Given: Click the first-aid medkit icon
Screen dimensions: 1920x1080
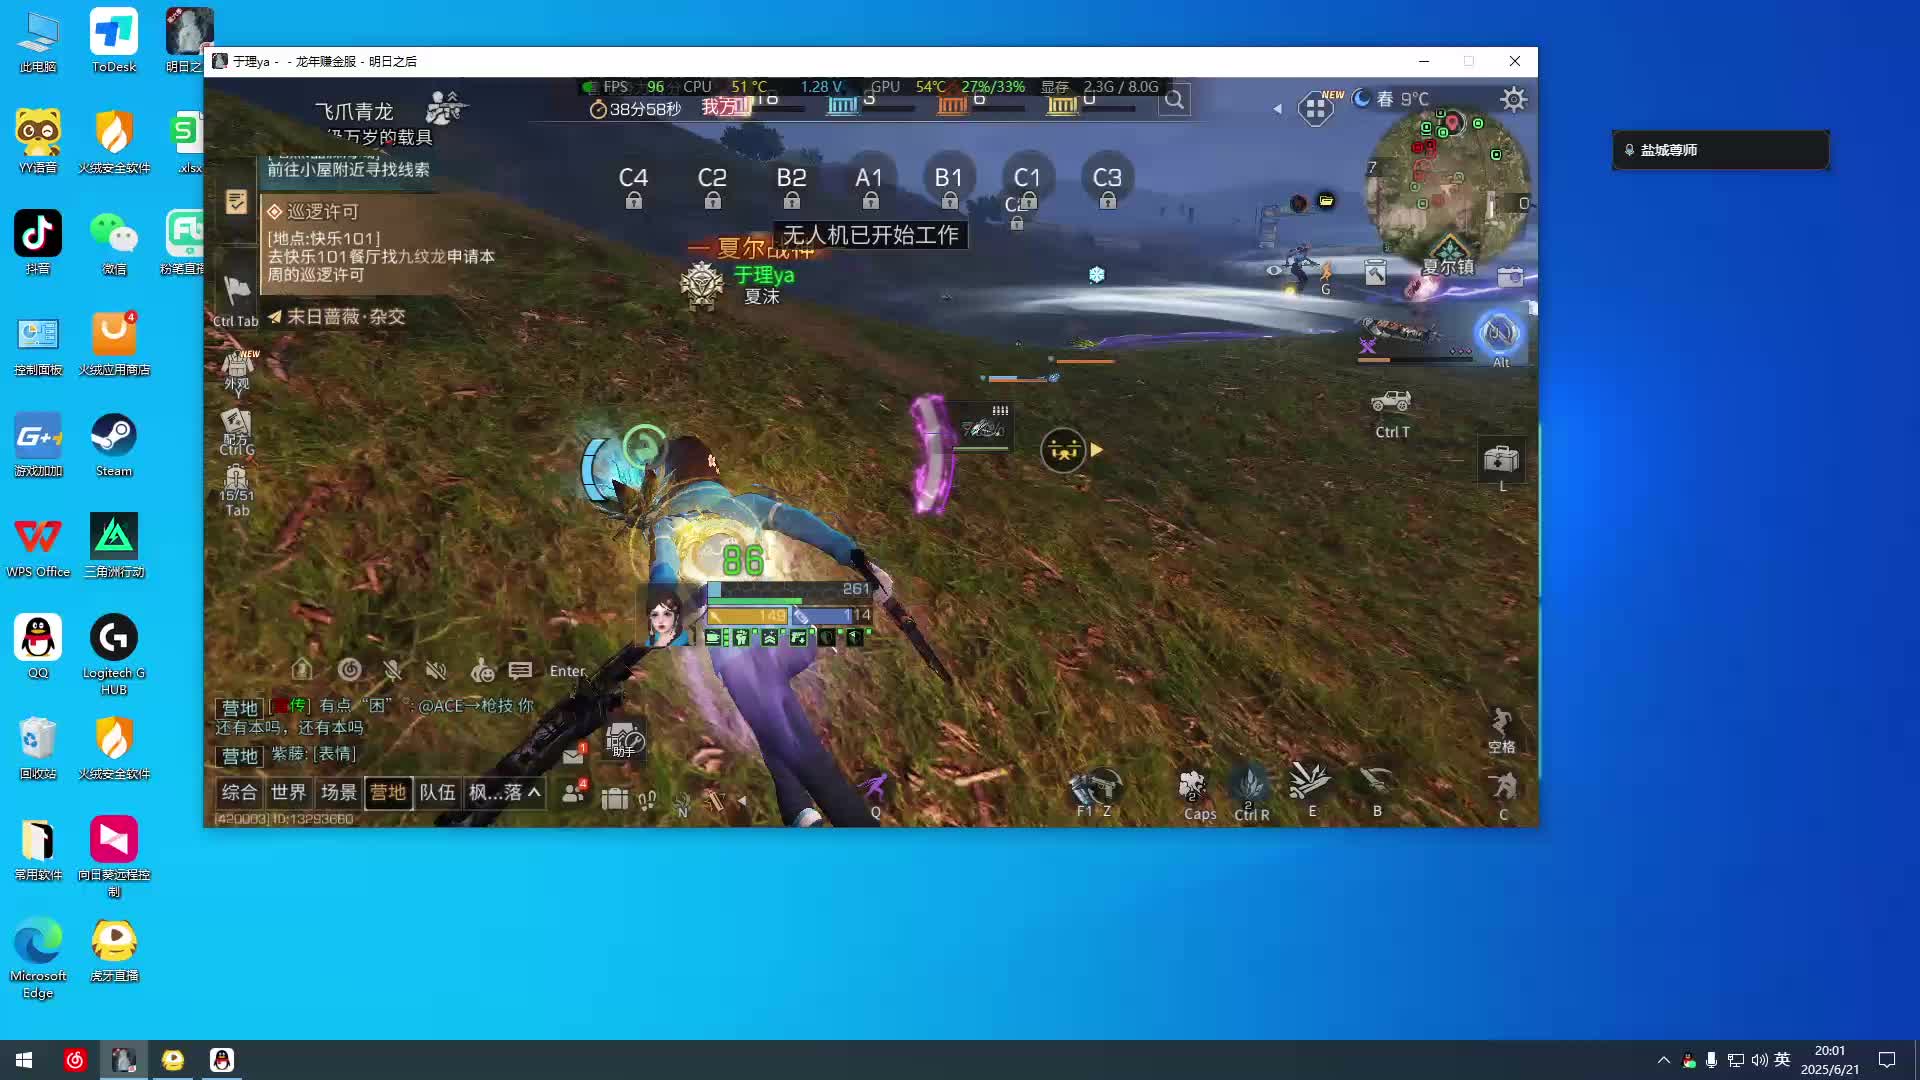Looking at the screenshot, I should pos(1501,459).
